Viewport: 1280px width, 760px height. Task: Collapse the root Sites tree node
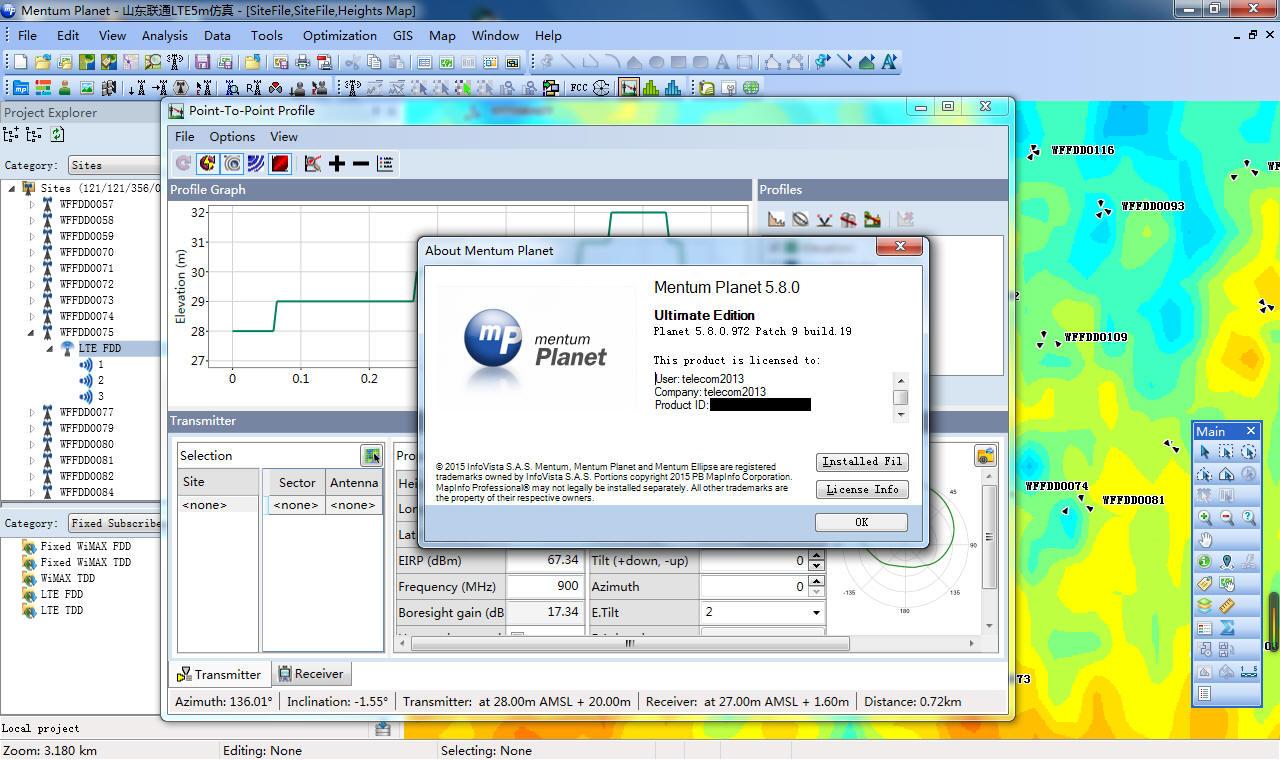pyautogui.click(x=12, y=188)
